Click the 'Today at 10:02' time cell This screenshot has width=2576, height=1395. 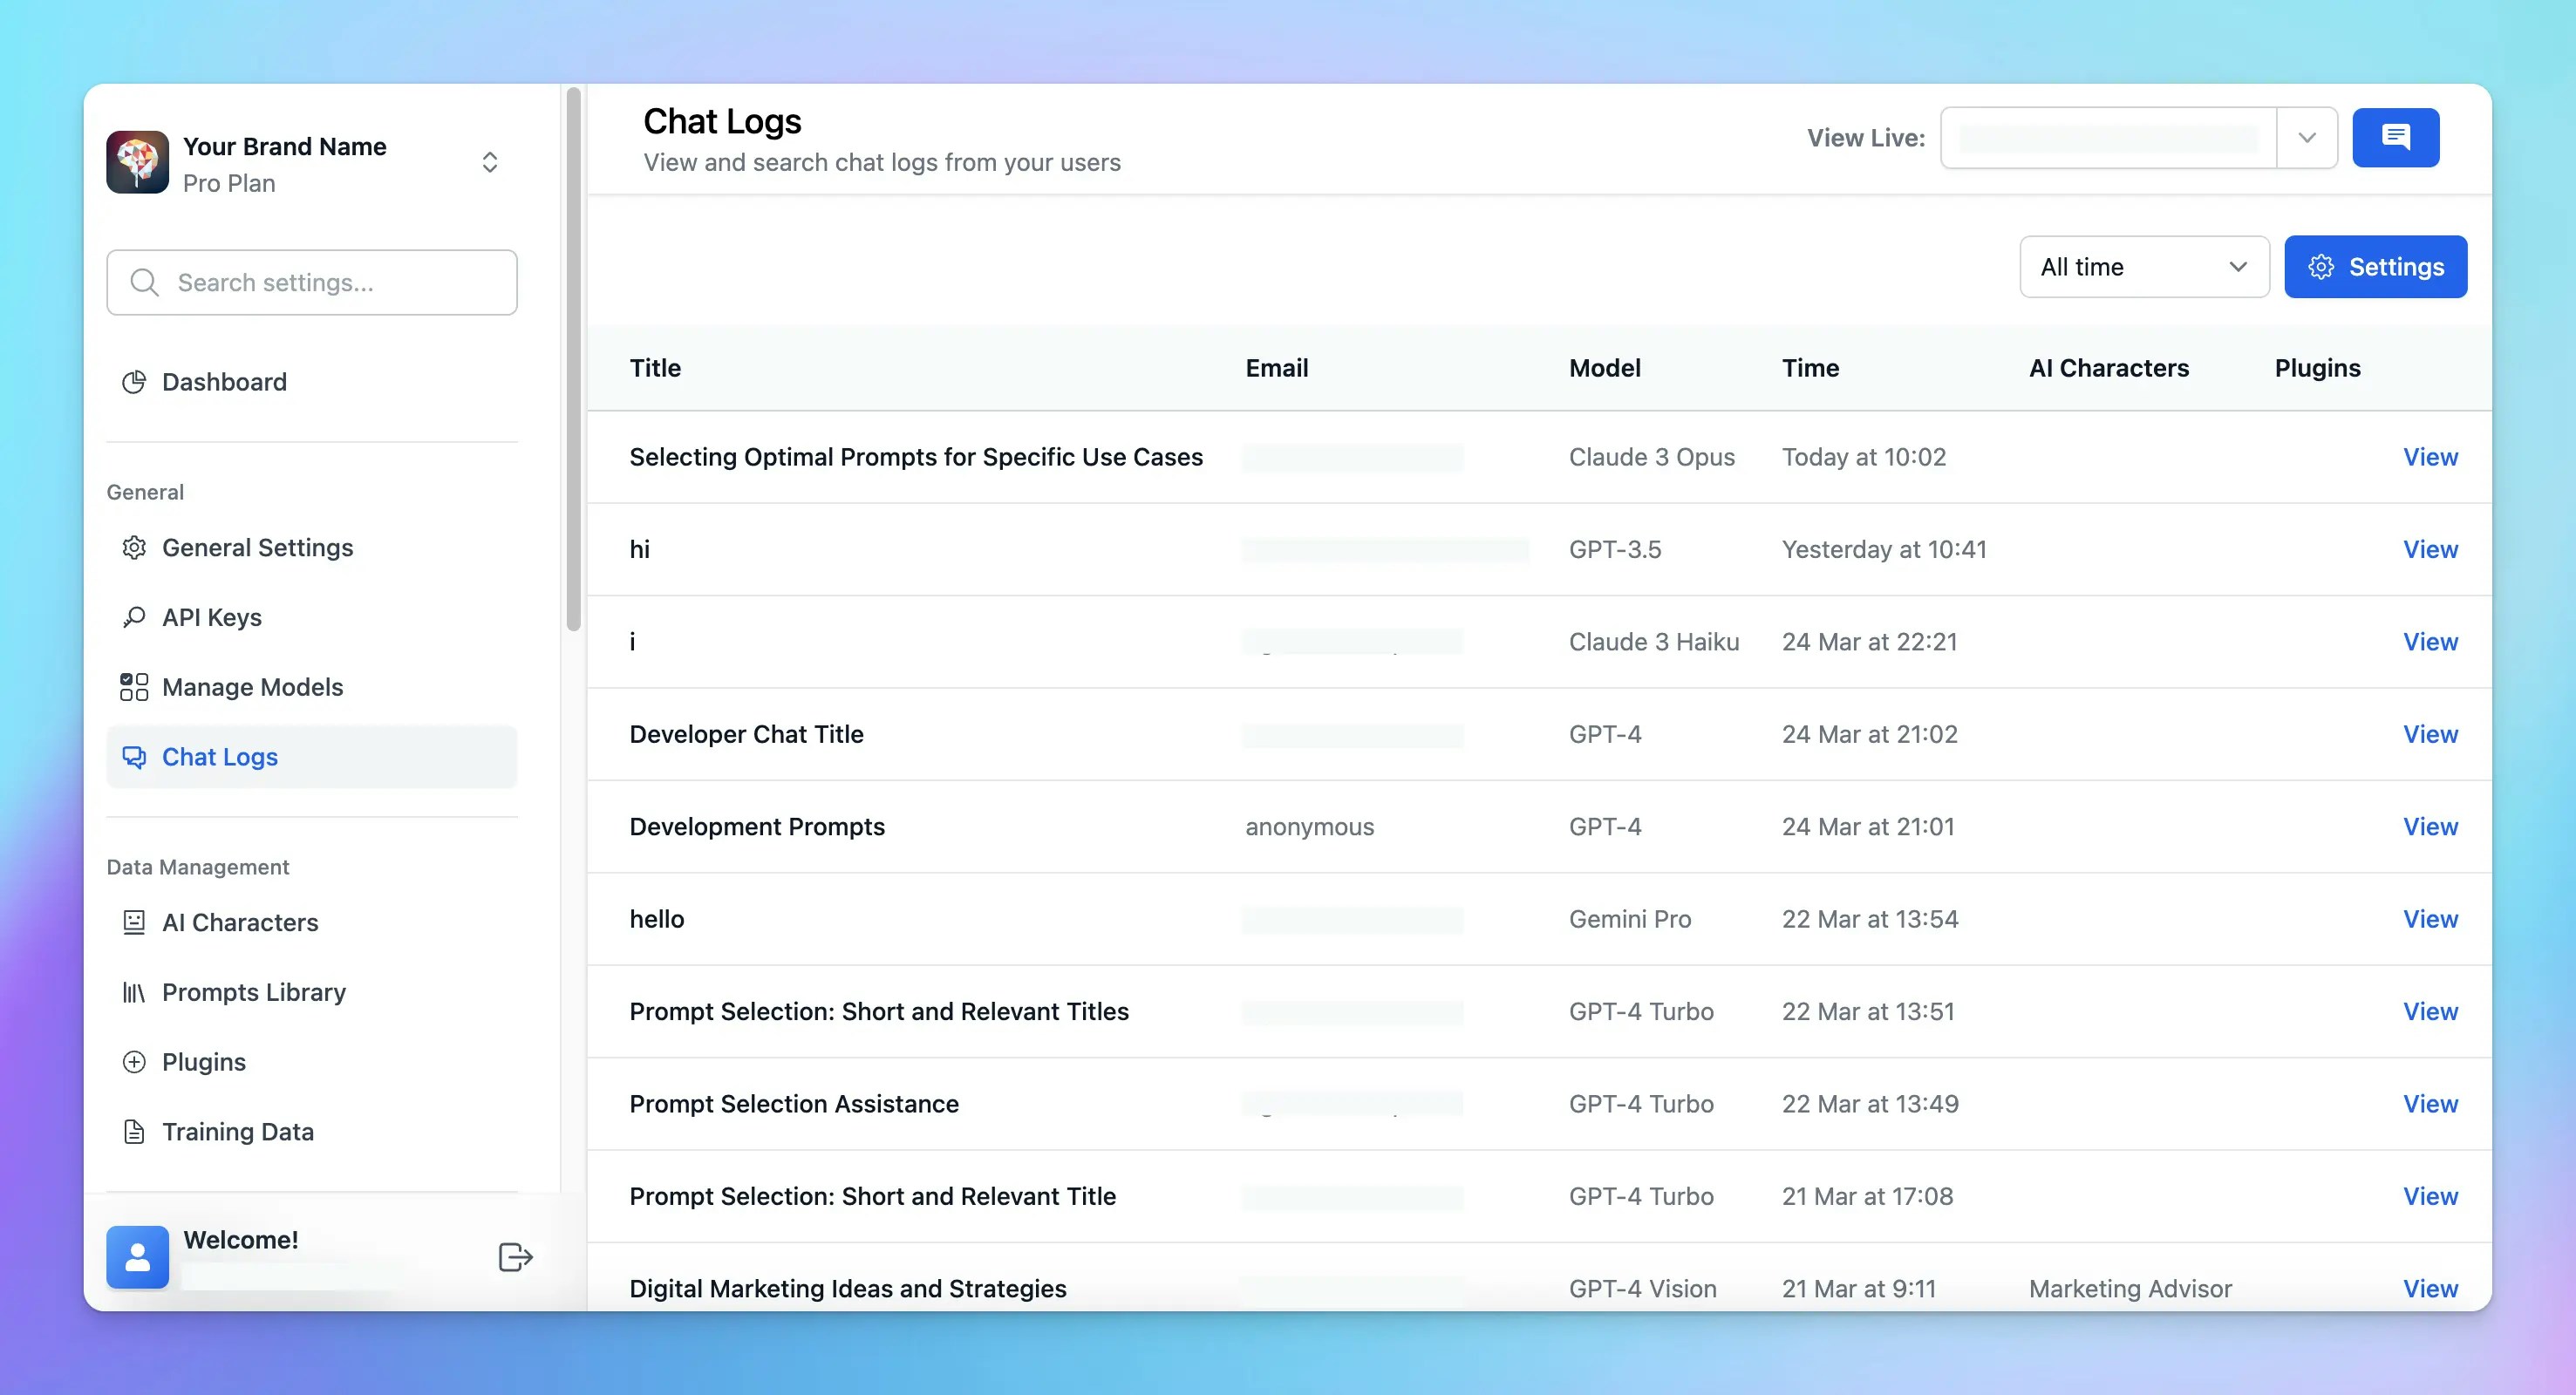tap(1863, 457)
